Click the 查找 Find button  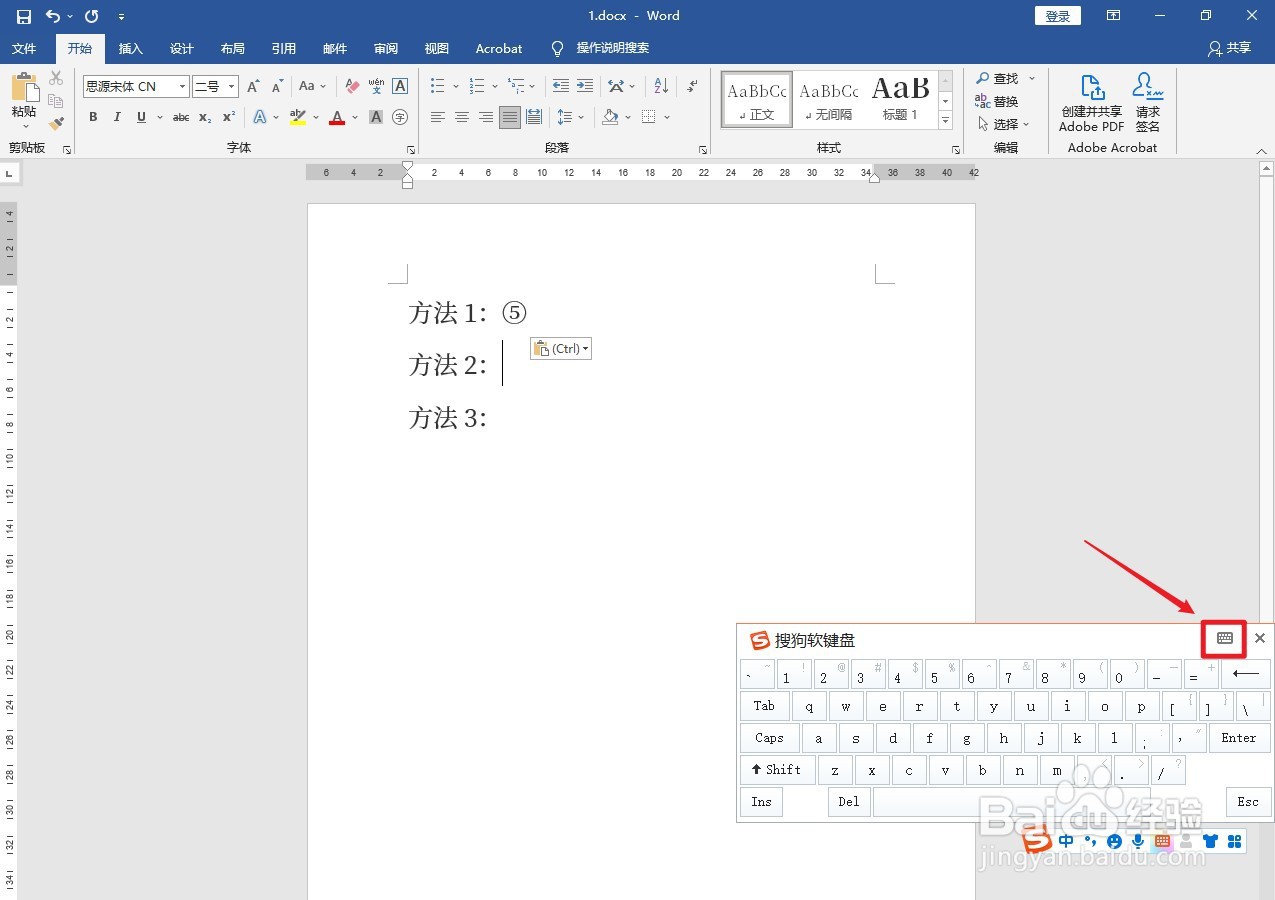click(x=998, y=78)
